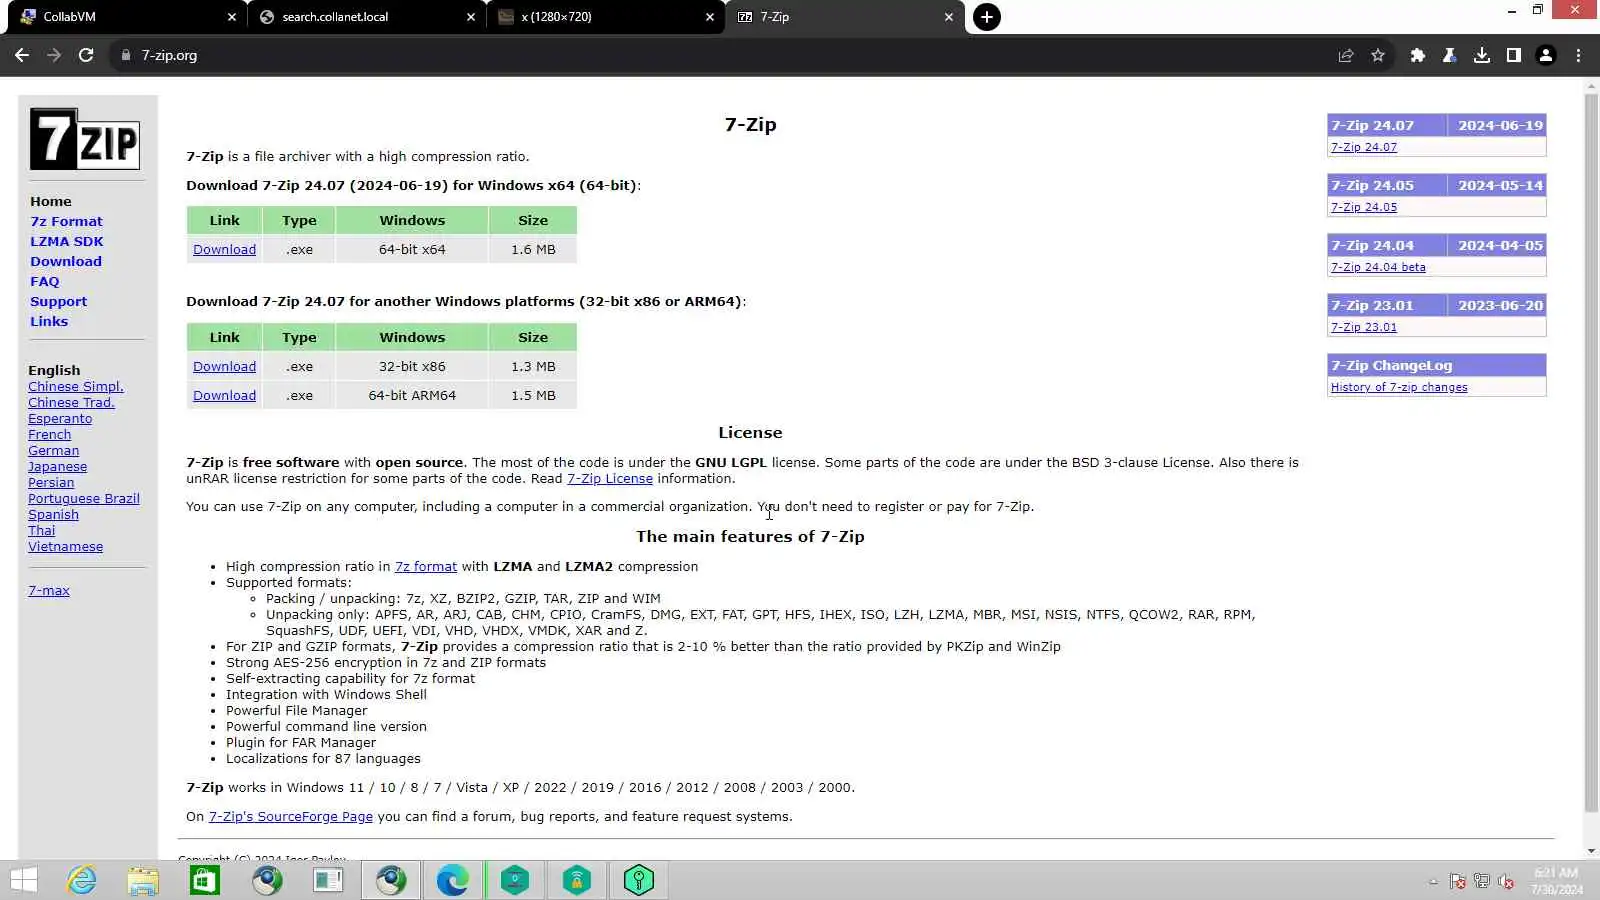Open the Download sidebar menu link
This screenshot has width=1600, height=900.
[66, 261]
